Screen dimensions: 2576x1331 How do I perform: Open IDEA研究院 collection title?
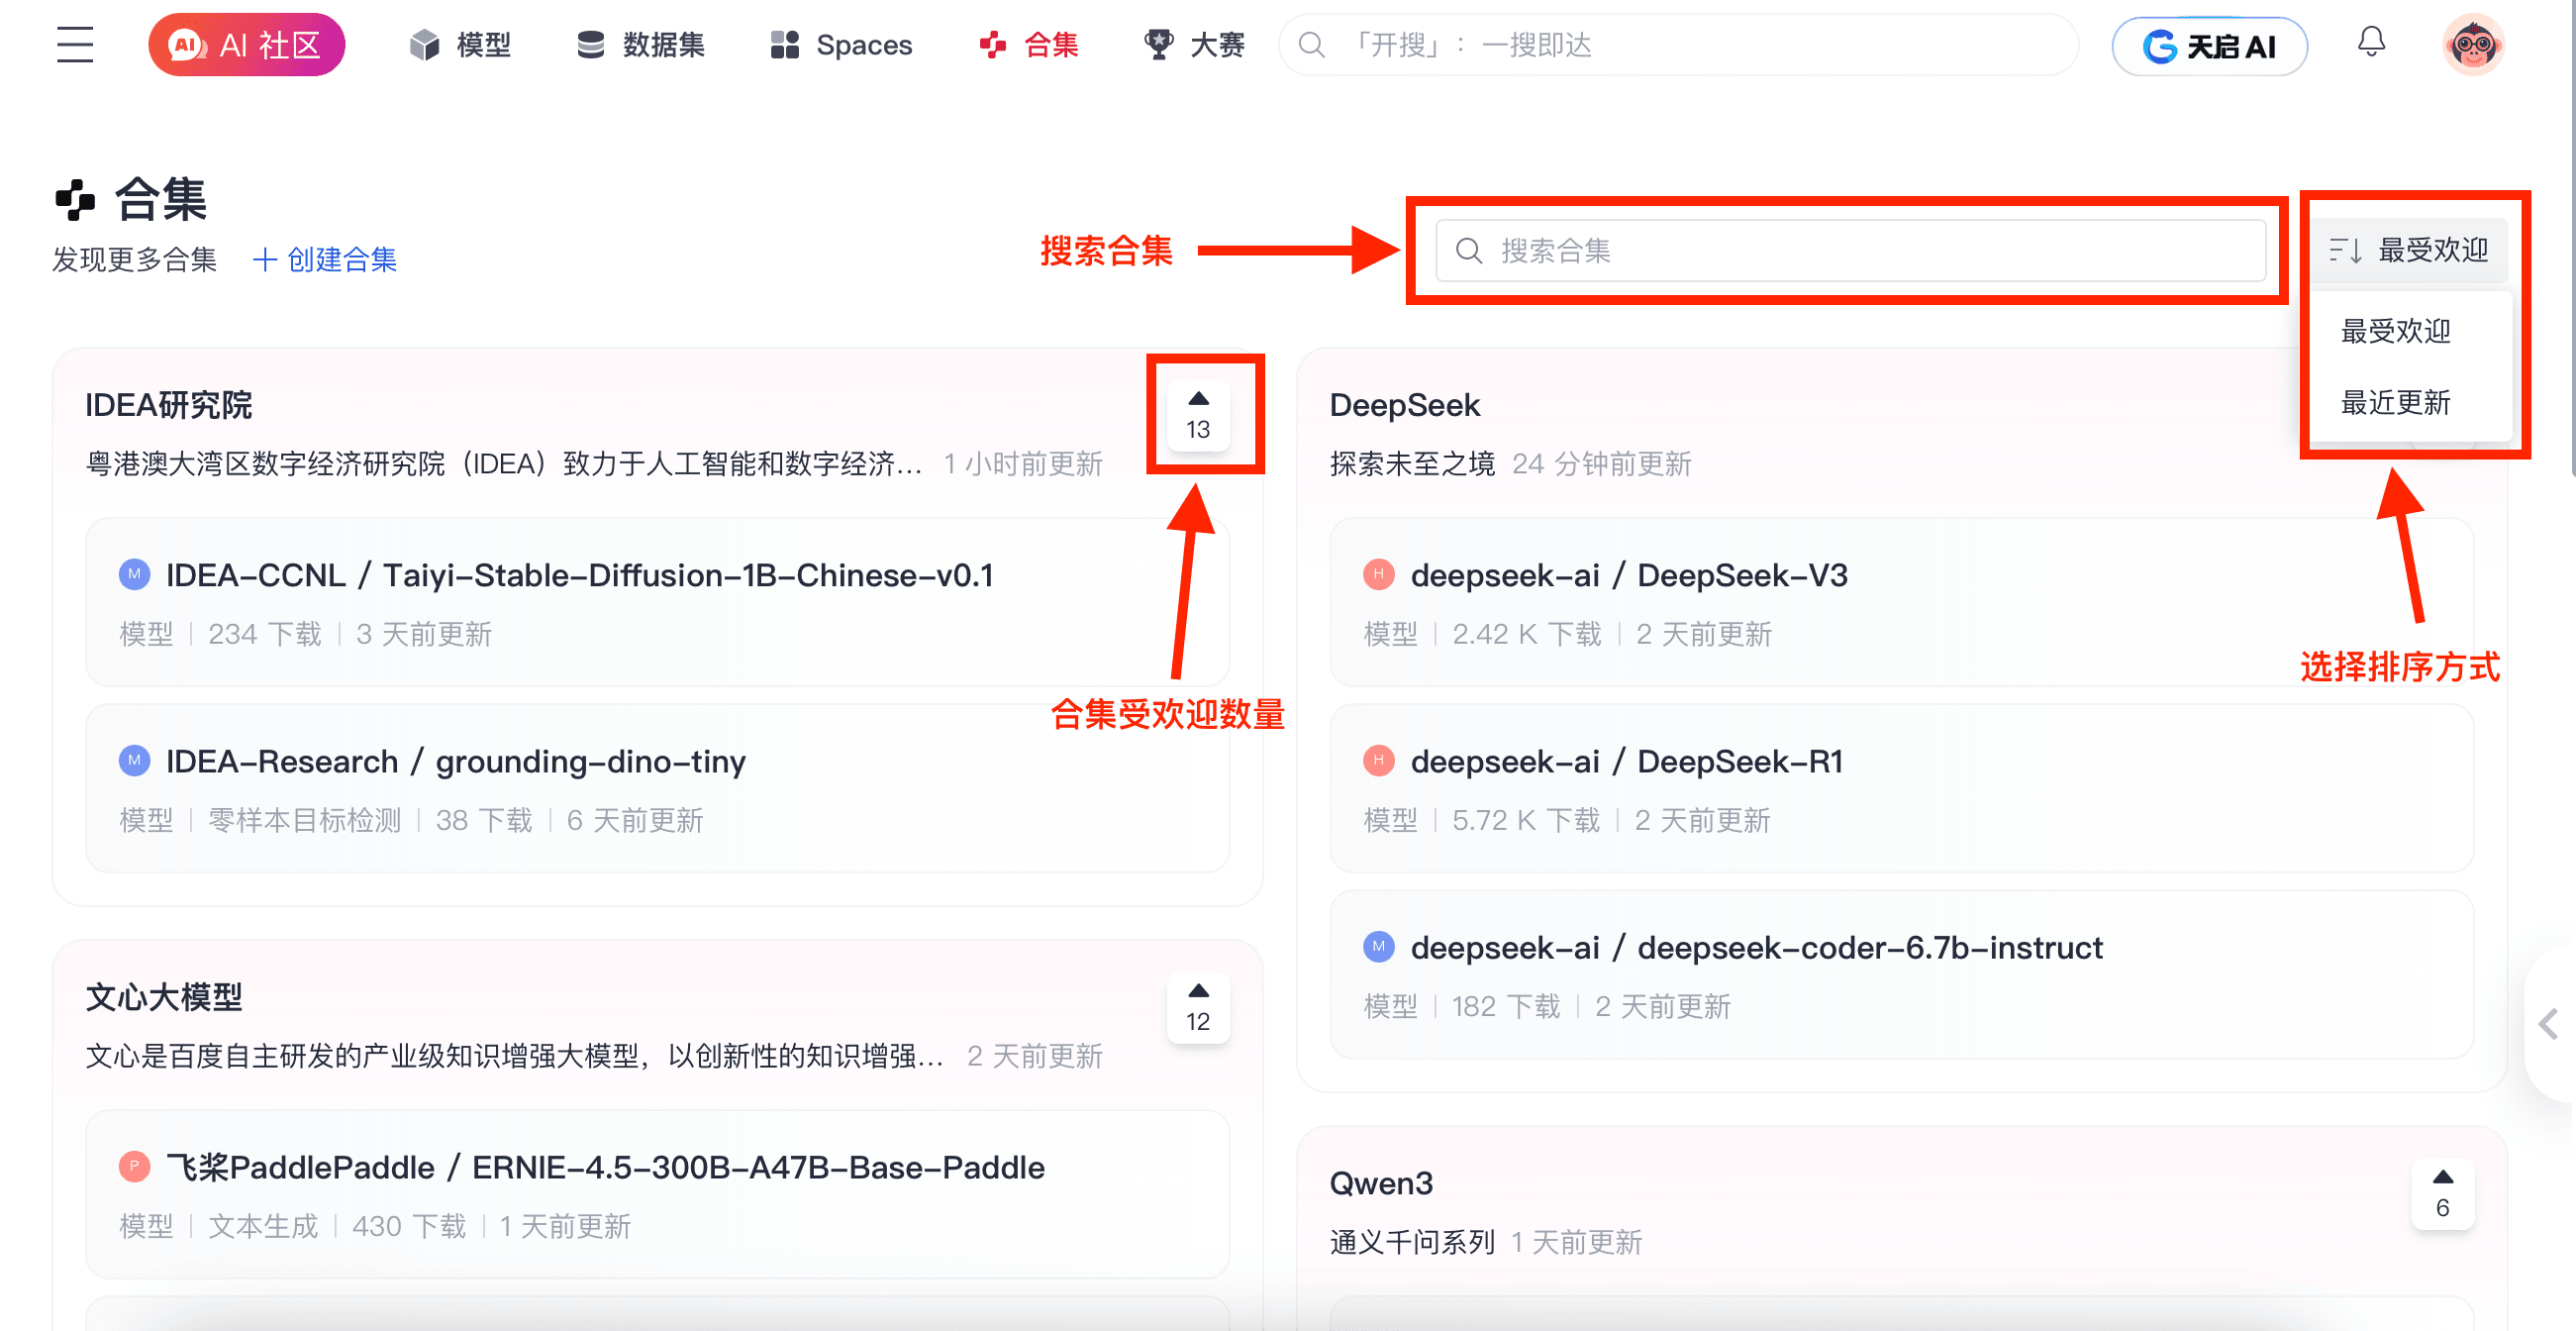click(169, 405)
